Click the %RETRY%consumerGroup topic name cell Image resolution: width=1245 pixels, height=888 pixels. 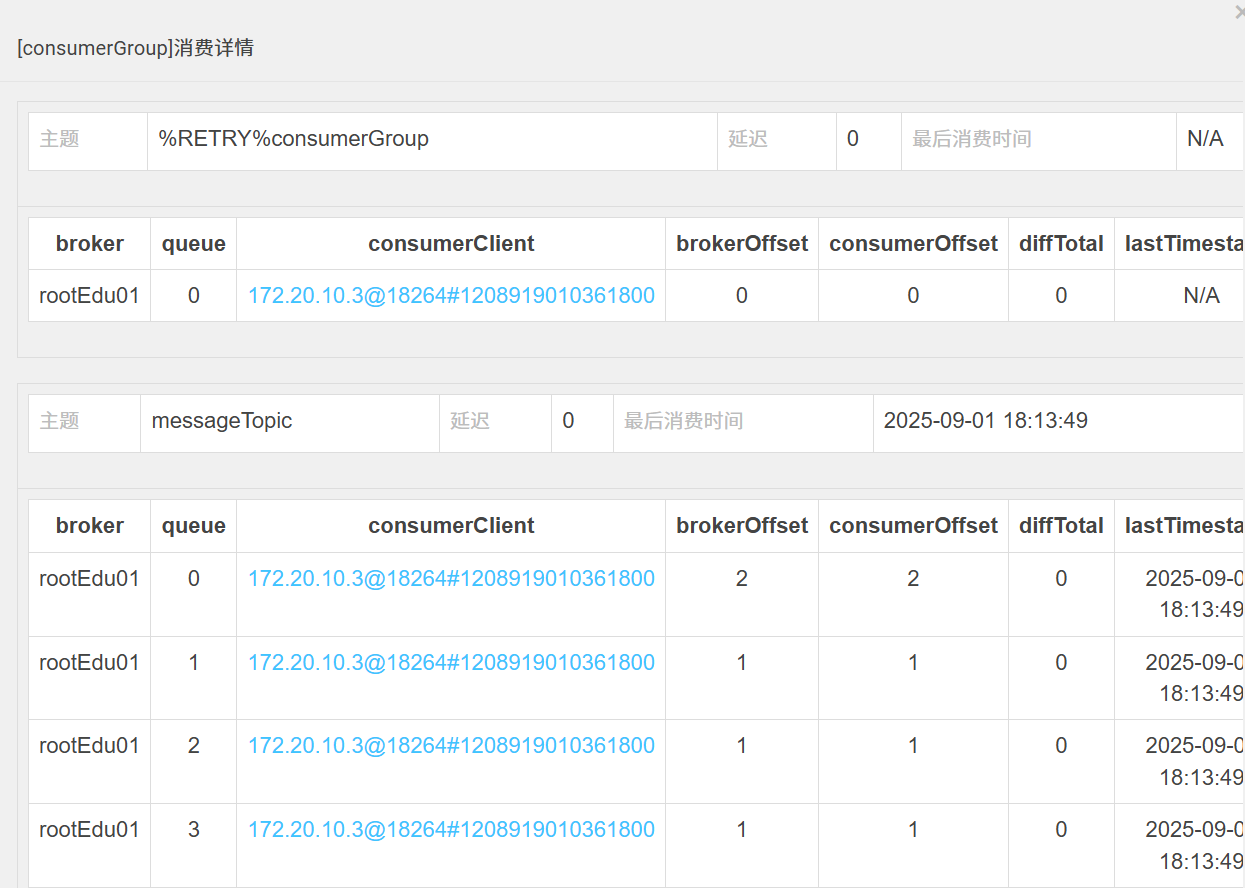point(294,139)
